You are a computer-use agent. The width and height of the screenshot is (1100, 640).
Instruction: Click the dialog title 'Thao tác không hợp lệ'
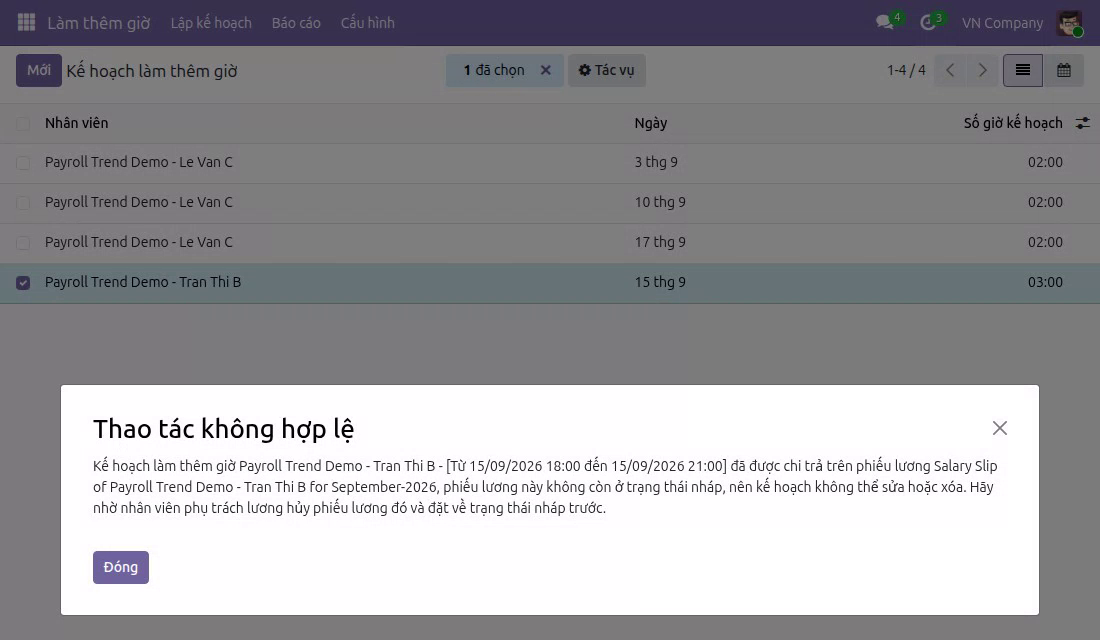(x=224, y=429)
